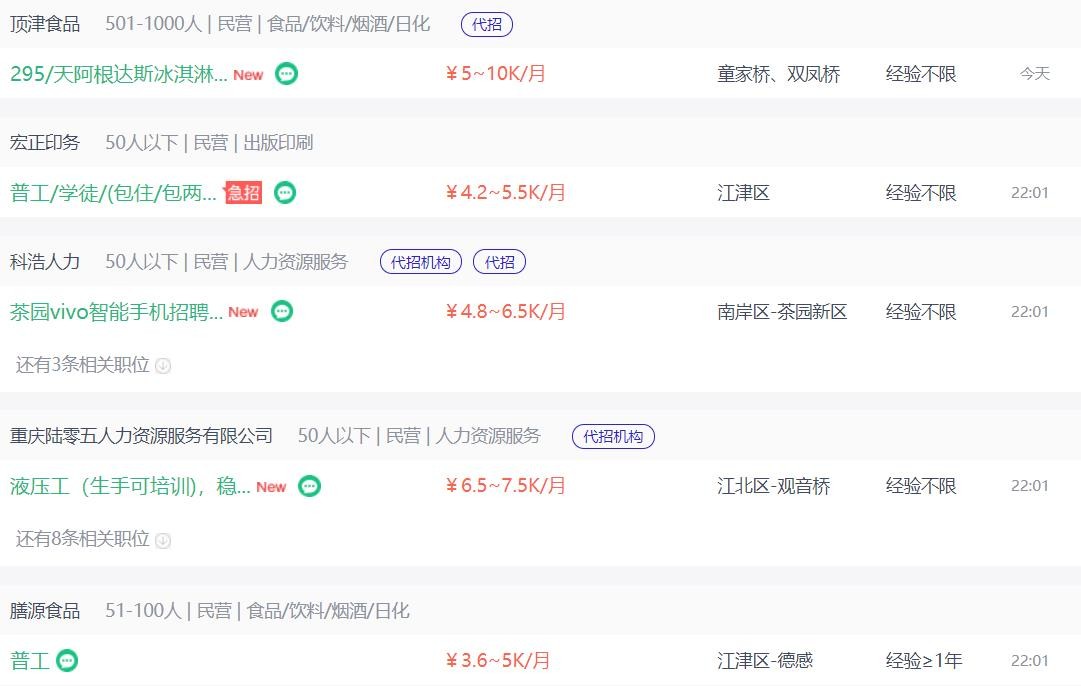Open chat icon beside 295/天阿根达斯冰淇淋 job
The image size is (1081, 686).
pyautogui.click(x=286, y=73)
